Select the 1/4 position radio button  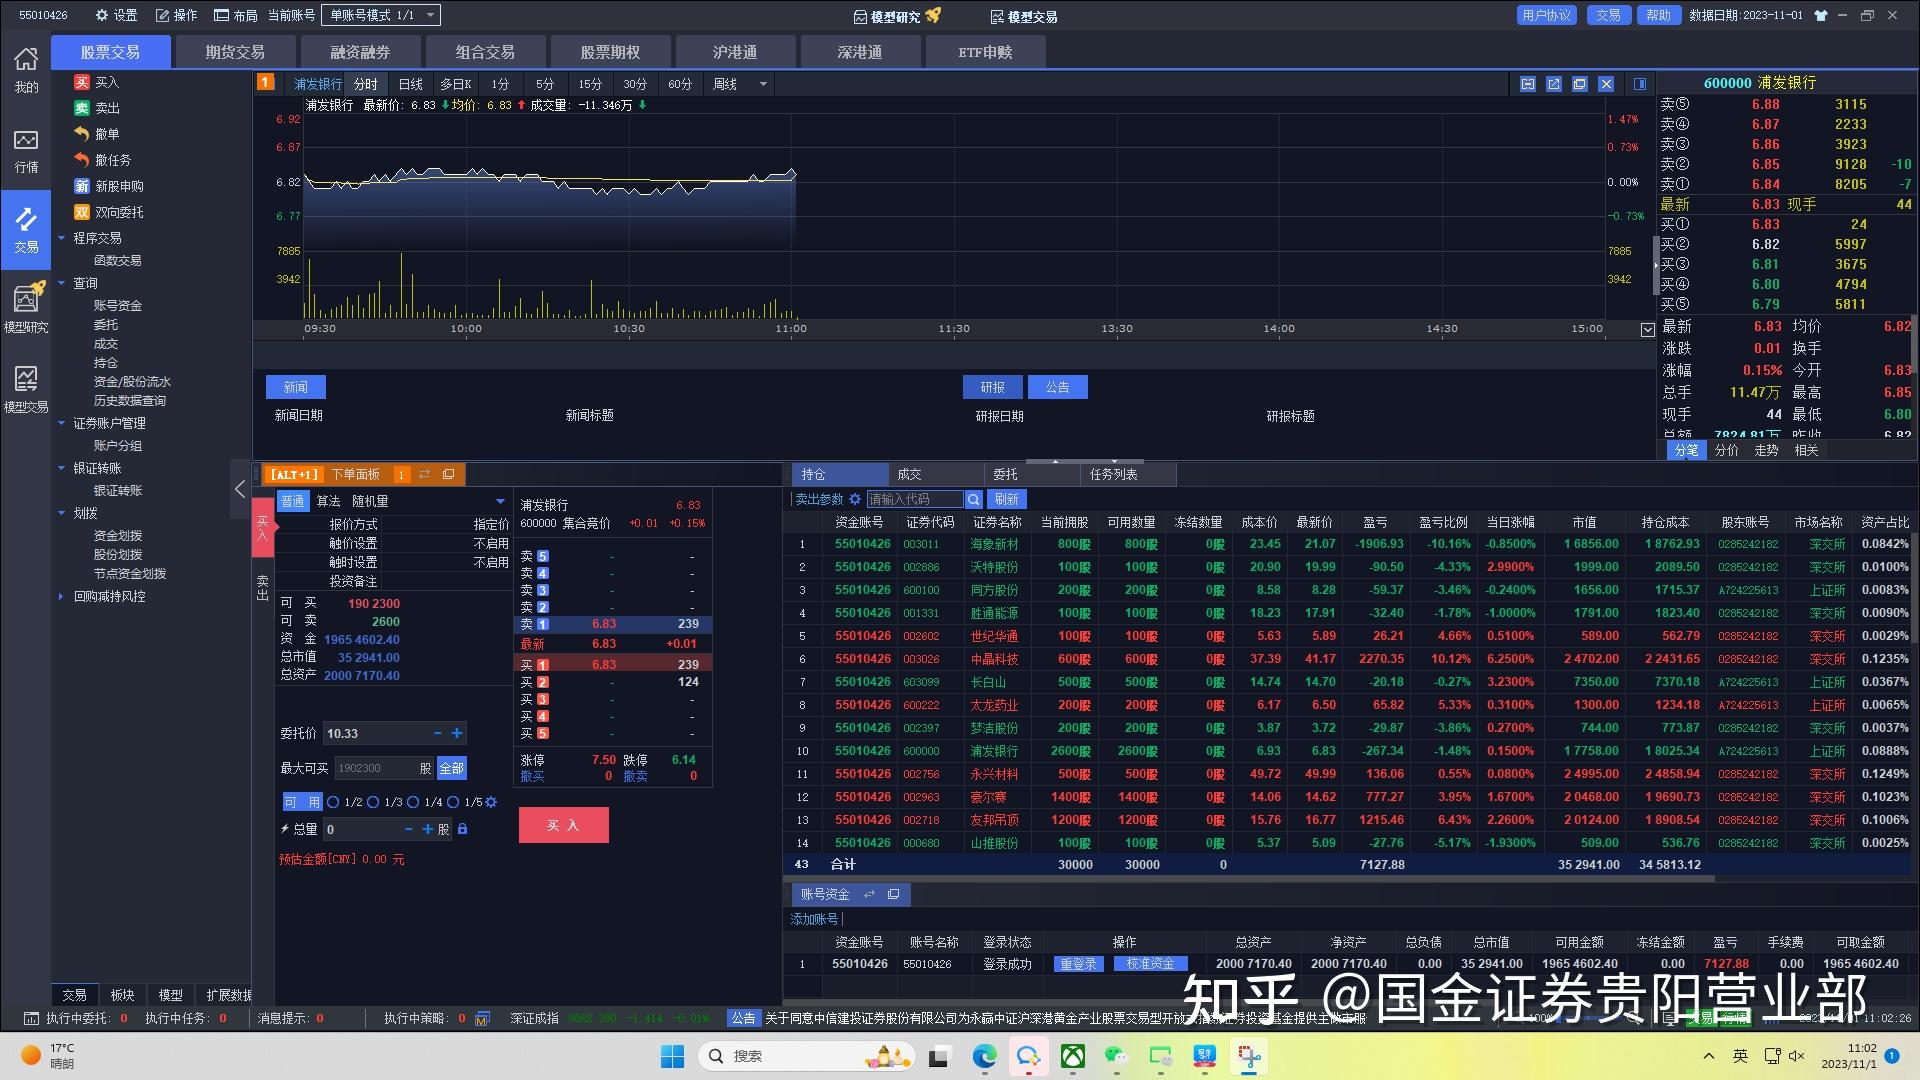(x=413, y=802)
